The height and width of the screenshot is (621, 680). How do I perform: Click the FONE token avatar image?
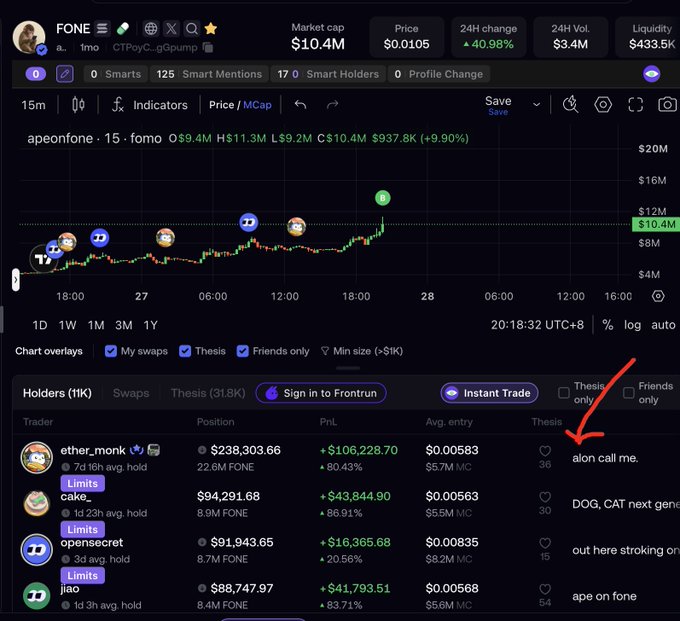pyautogui.click(x=29, y=37)
